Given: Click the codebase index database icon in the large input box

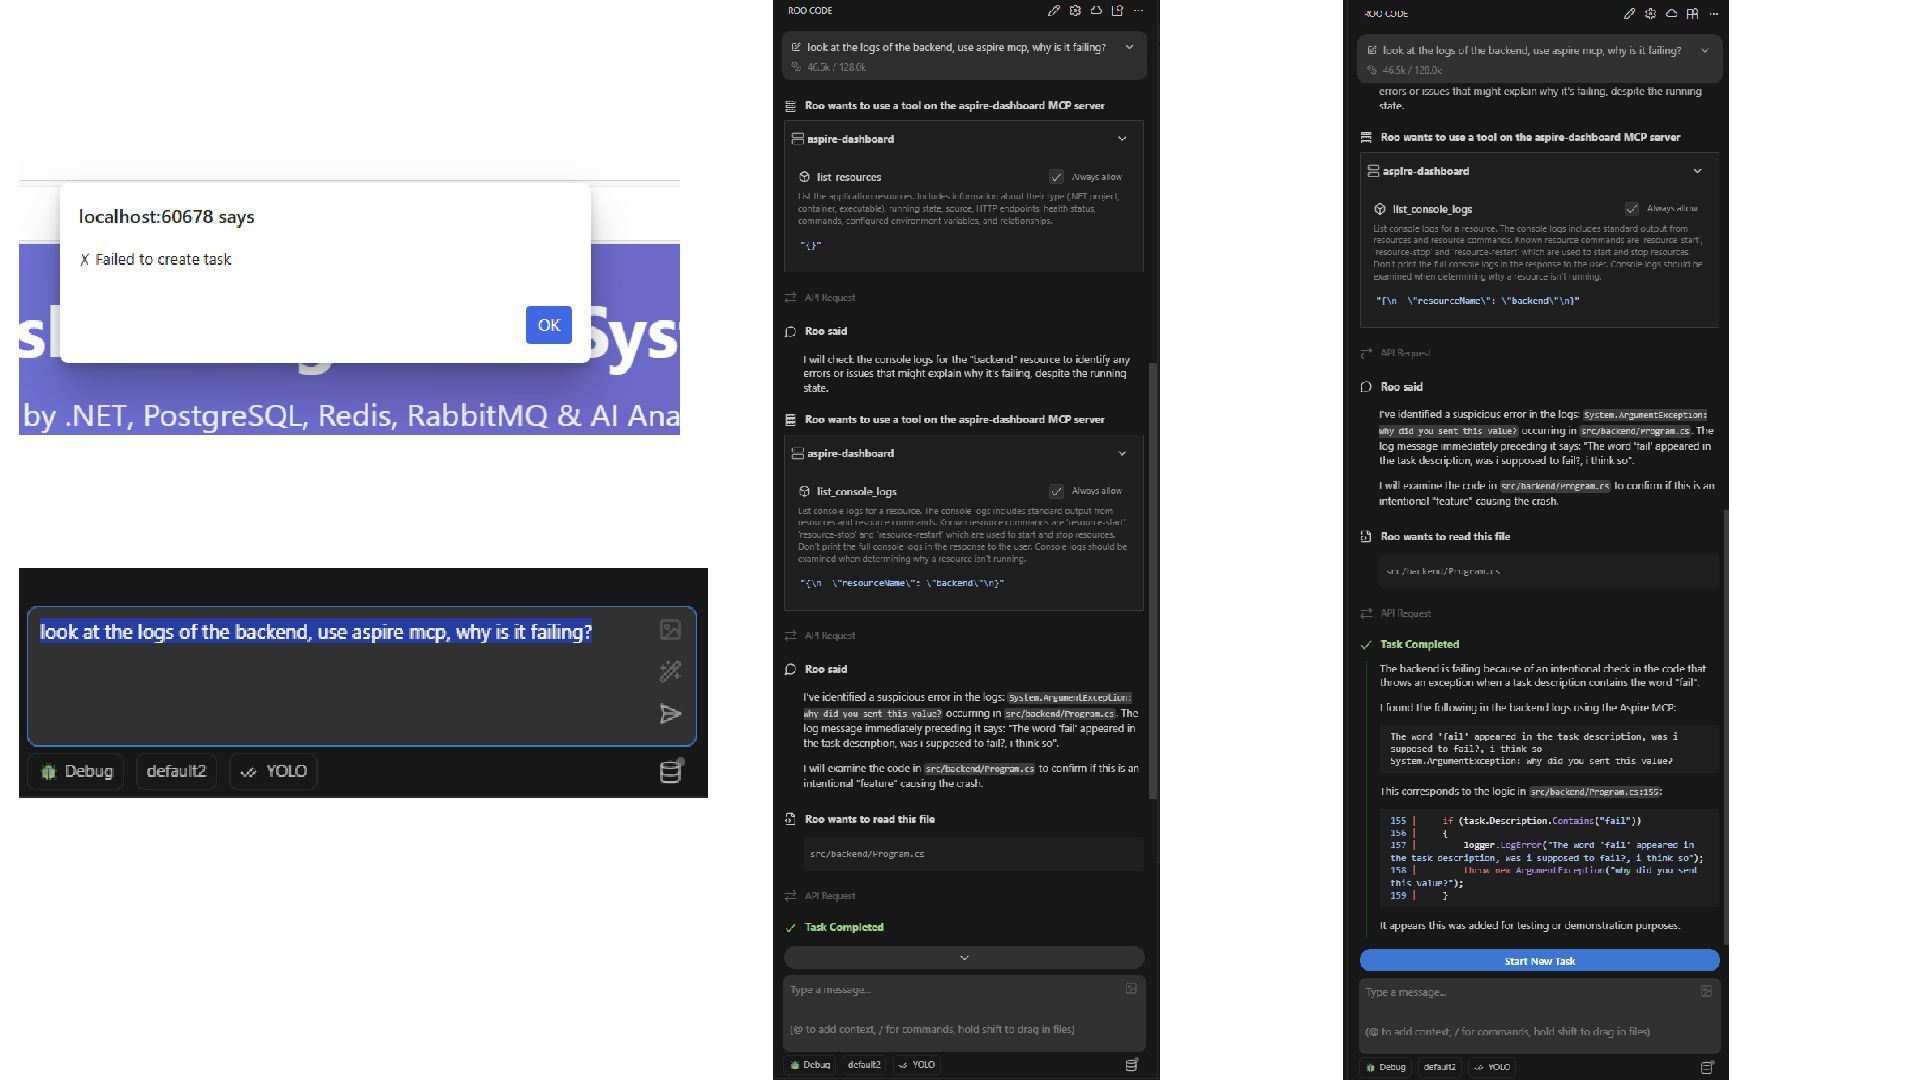Looking at the screenshot, I should click(670, 771).
